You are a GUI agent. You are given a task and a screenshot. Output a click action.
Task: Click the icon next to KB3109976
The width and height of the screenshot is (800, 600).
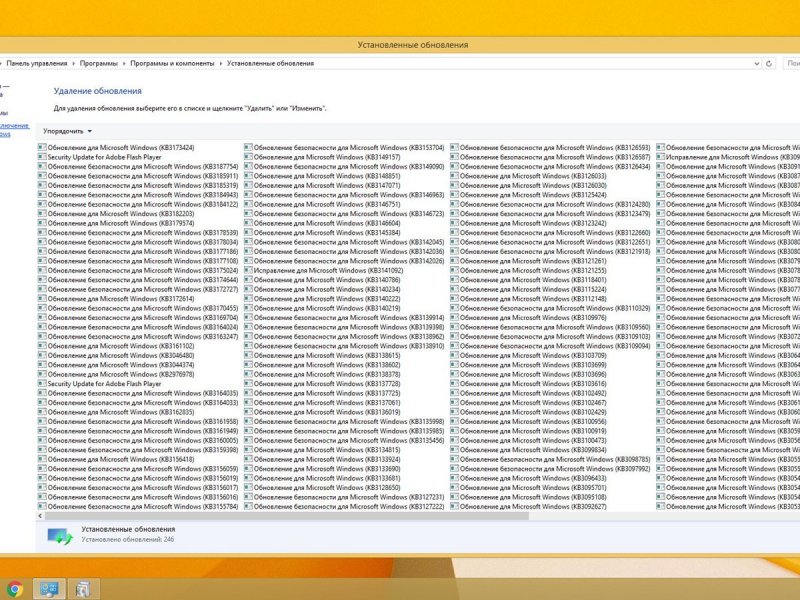pos(455,317)
